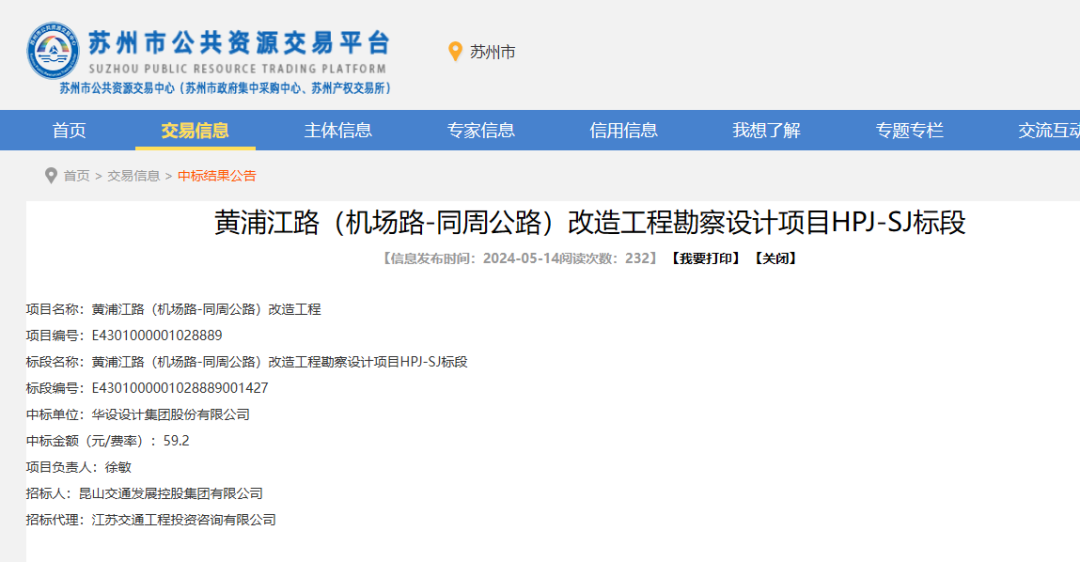This screenshot has height=562, width=1080.
Task: Open the 专题专栏 navigation item
Action: click(x=909, y=130)
